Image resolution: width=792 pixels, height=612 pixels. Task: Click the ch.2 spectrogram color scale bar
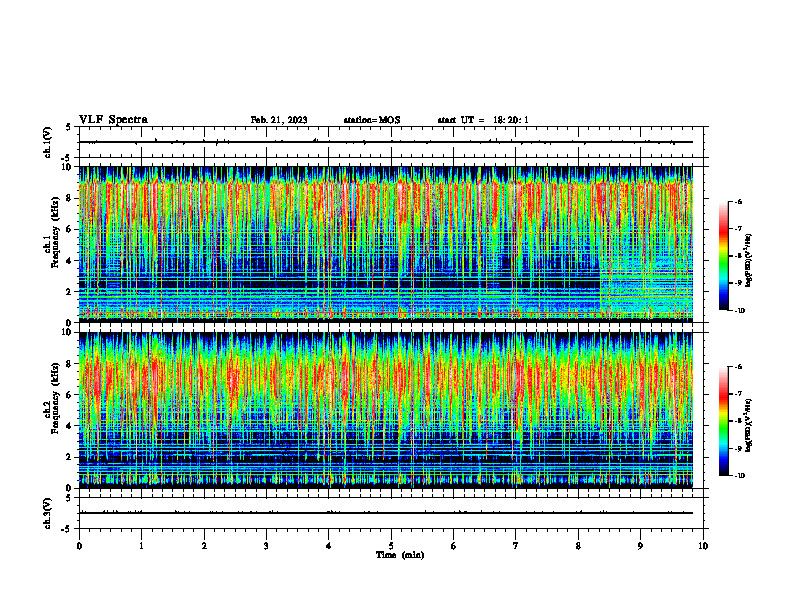coord(723,421)
